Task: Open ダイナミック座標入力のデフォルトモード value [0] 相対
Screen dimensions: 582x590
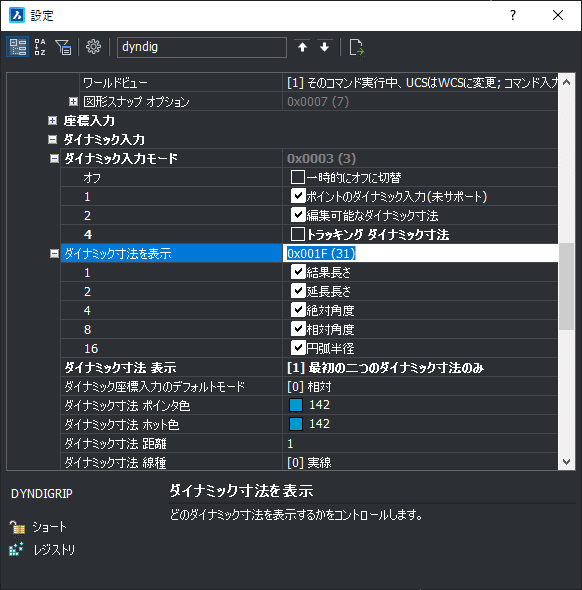Action: [420, 386]
